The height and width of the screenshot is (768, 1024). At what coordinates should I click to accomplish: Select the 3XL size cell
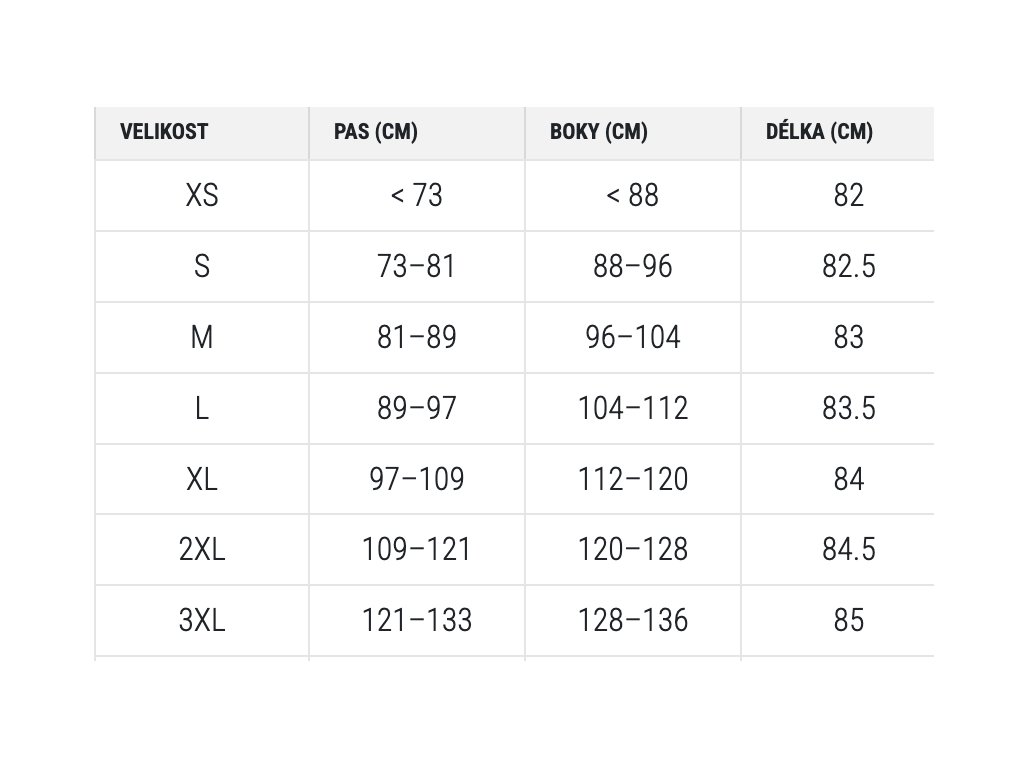point(202,620)
